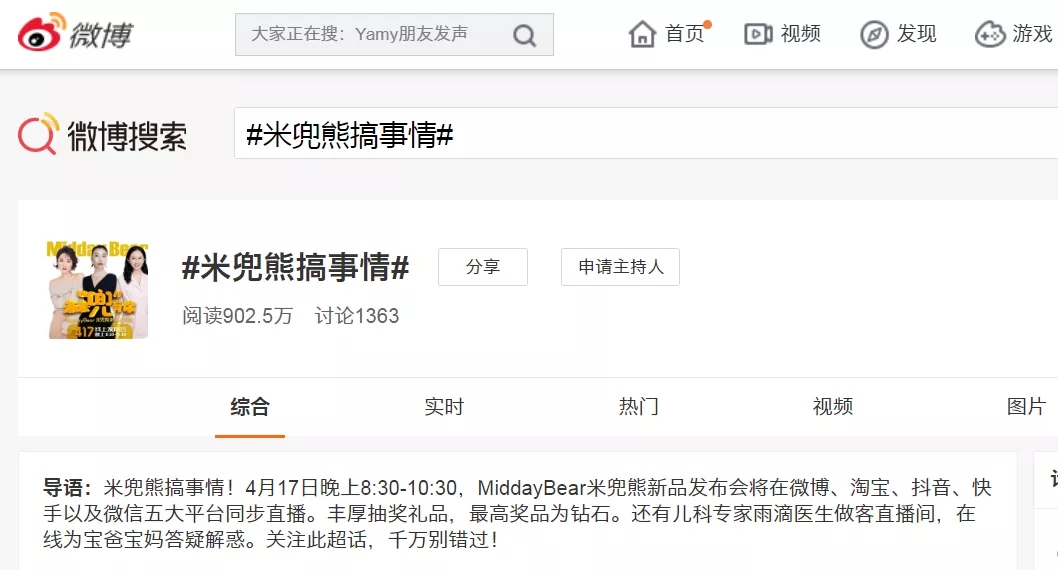Switch to the 图片 tab
Screen dimensions: 1058x570
1026,407
